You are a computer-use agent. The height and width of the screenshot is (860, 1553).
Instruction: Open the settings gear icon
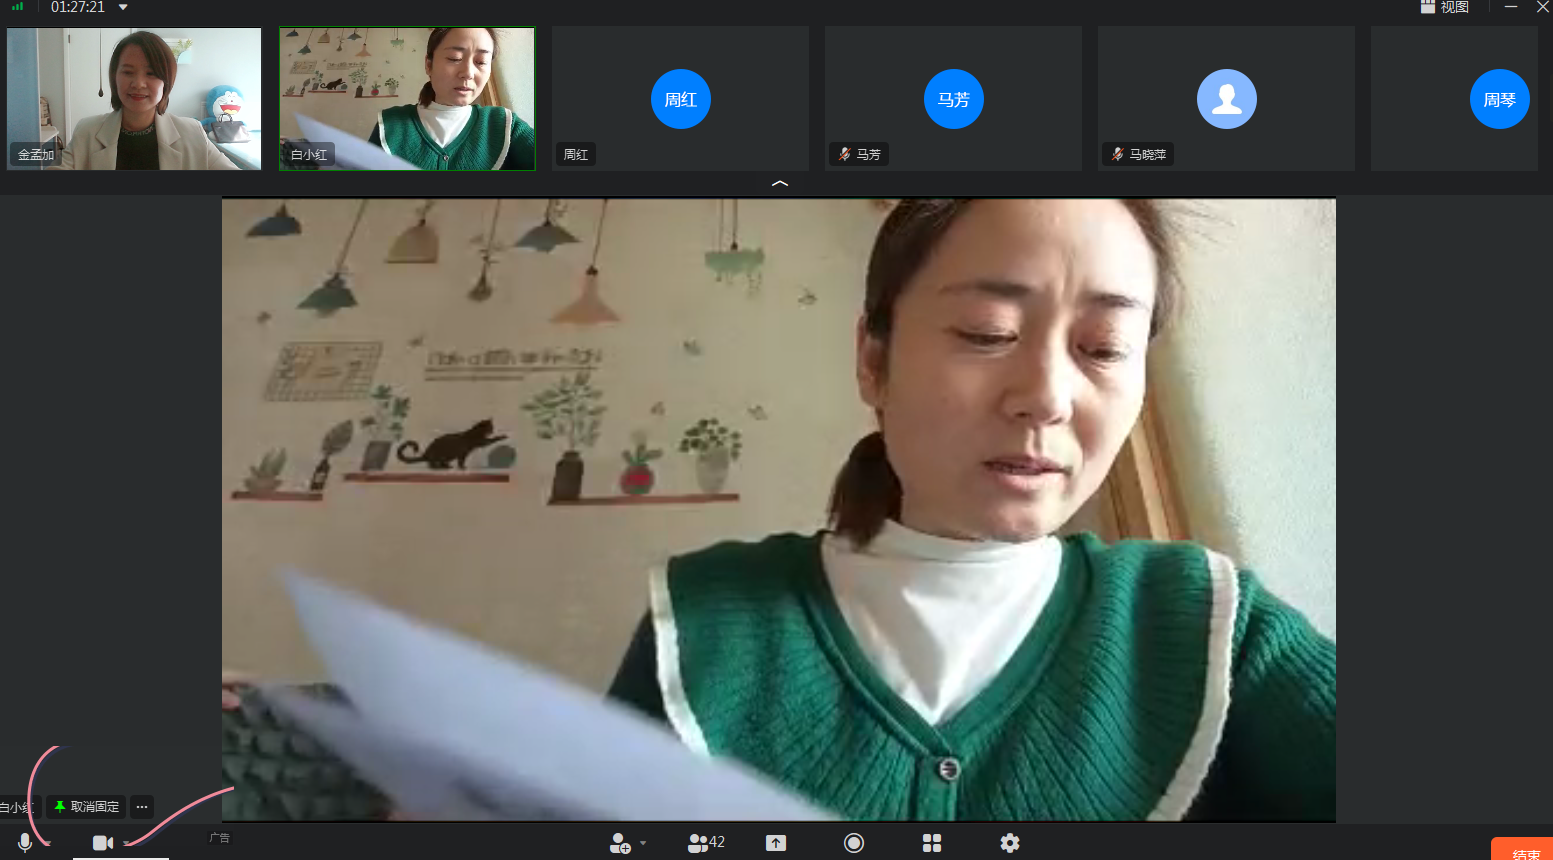(1010, 843)
